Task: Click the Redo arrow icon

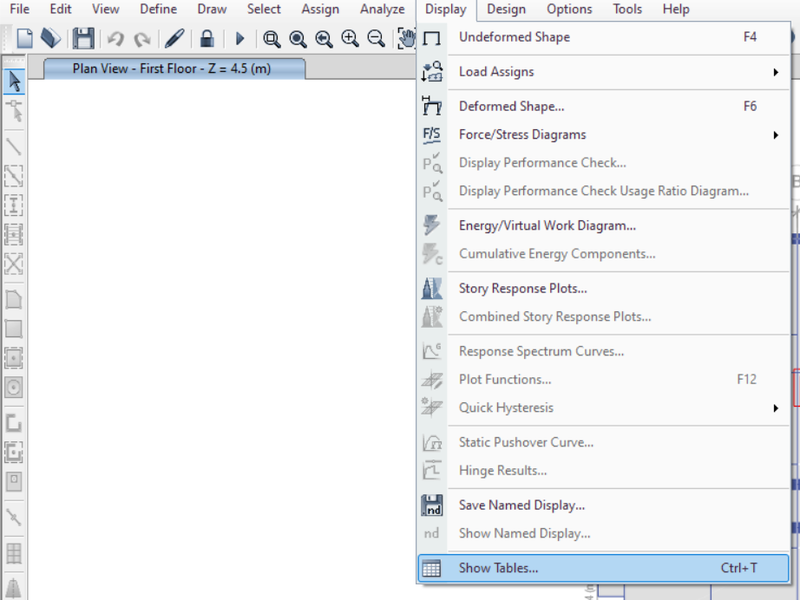Action: (142, 39)
